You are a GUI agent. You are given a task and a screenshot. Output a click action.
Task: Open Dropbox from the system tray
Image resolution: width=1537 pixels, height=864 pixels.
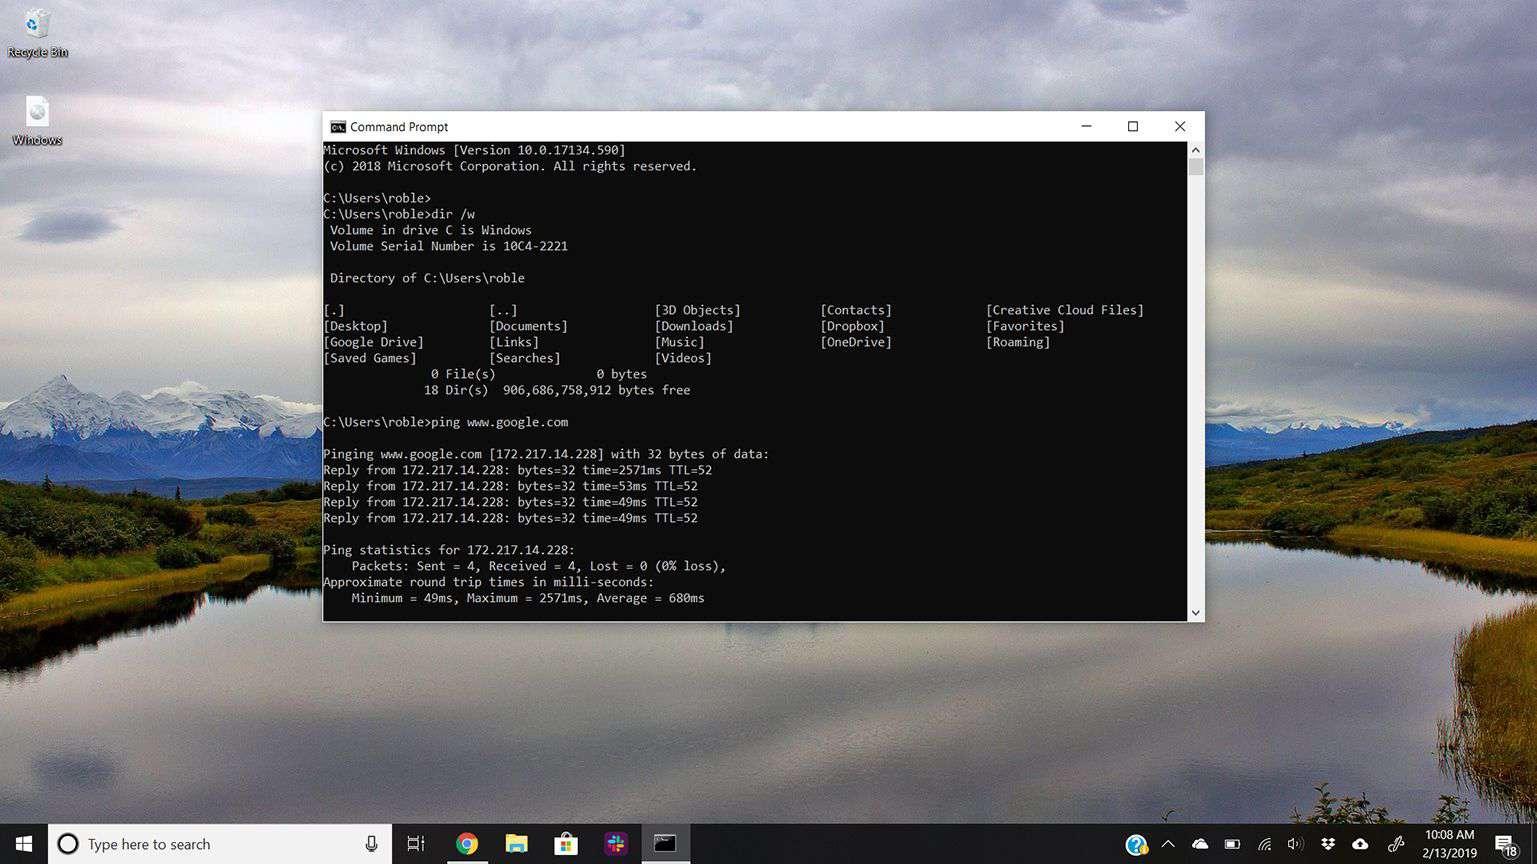pos(1327,844)
